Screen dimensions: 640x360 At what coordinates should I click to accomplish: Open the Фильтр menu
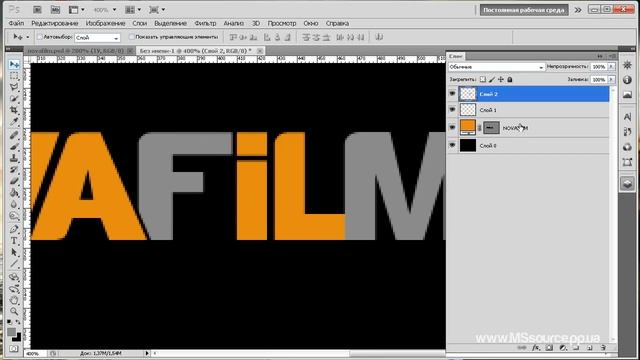pos(205,23)
